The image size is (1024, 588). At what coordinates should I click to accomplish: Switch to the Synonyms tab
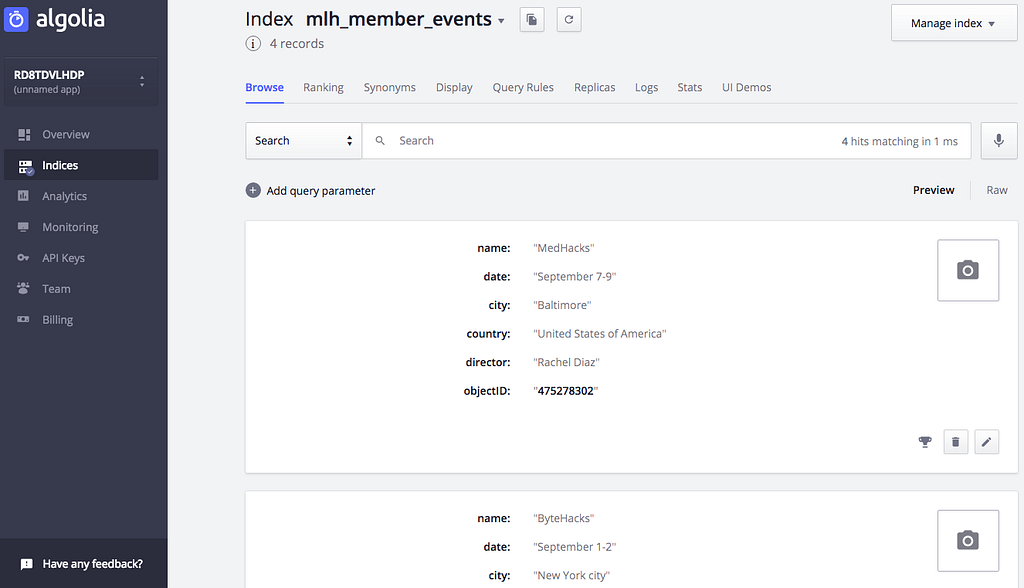(389, 87)
